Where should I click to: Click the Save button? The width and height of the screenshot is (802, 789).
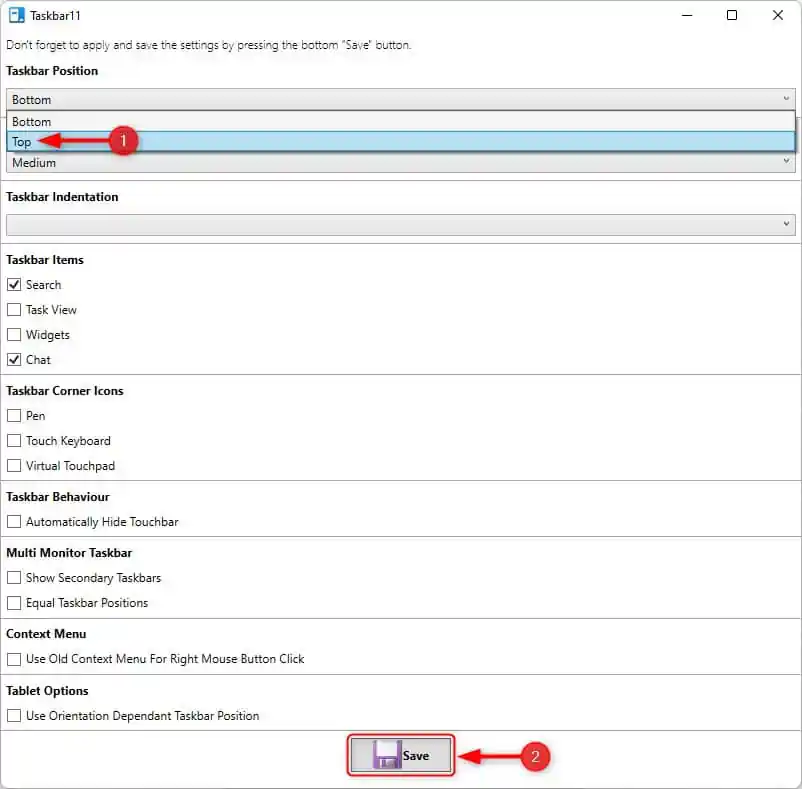400,755
